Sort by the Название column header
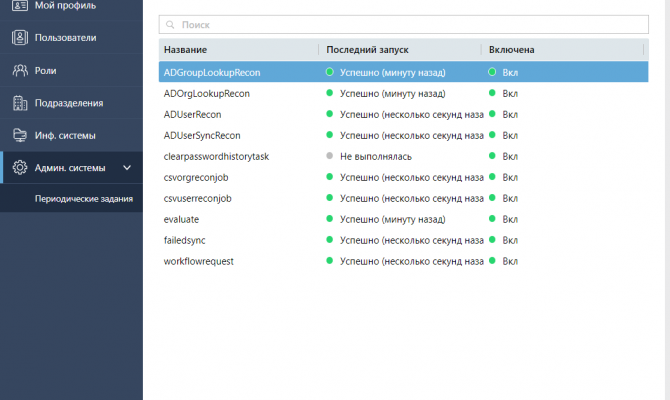Image resolution: width=670 pixels, height=400 pixels. [186, 49]
